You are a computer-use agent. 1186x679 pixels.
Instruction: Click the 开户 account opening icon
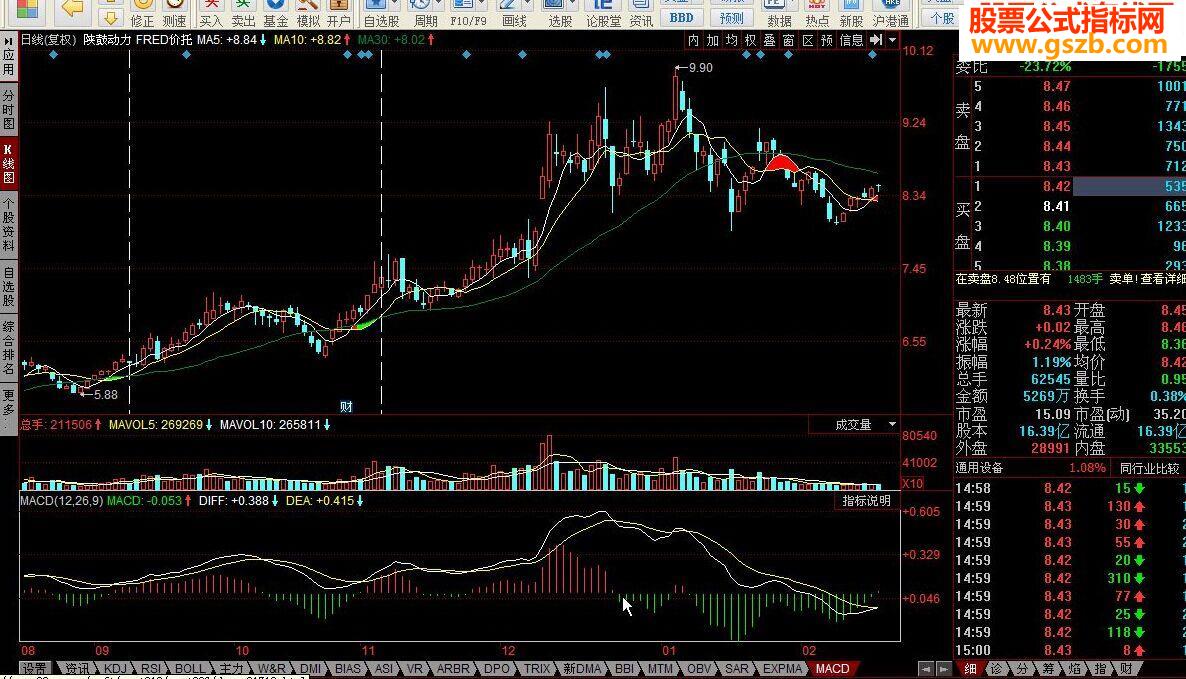point(339,14)
